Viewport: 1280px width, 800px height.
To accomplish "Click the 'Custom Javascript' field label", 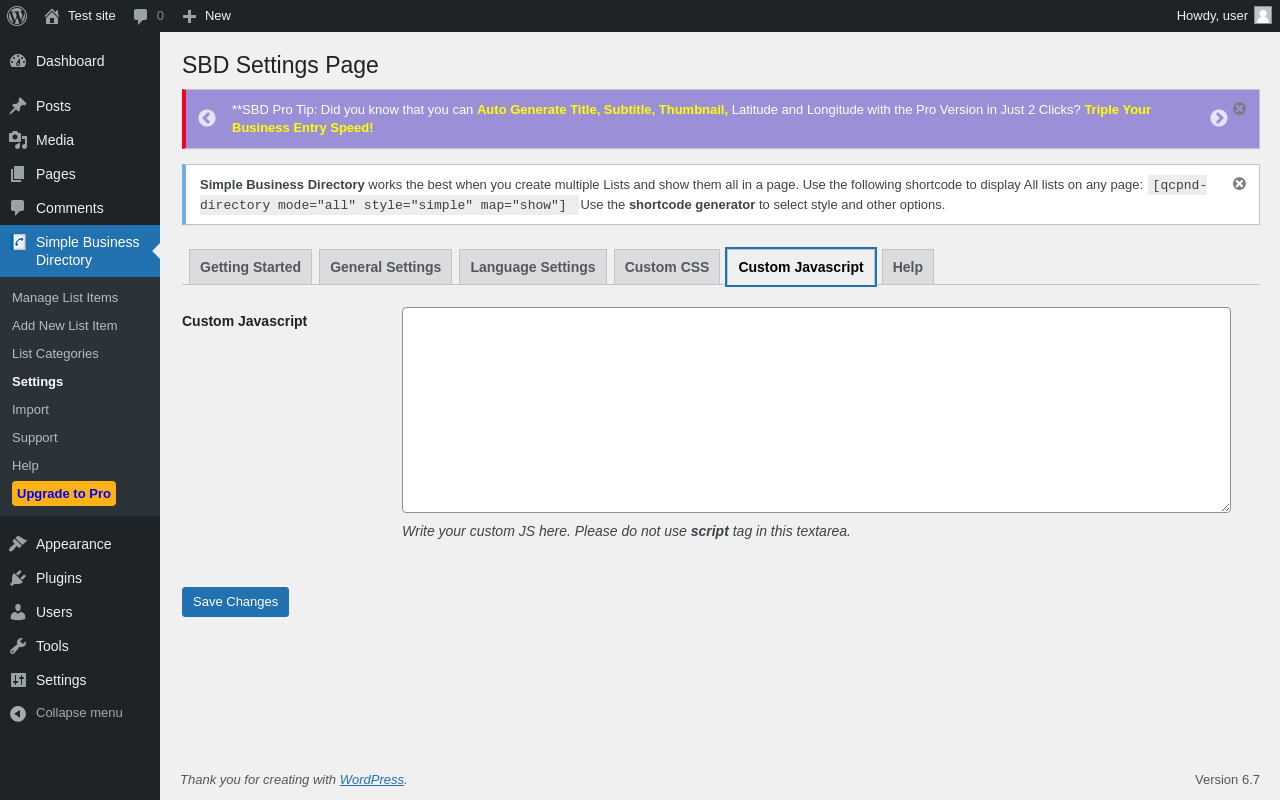I will point(244,321).
